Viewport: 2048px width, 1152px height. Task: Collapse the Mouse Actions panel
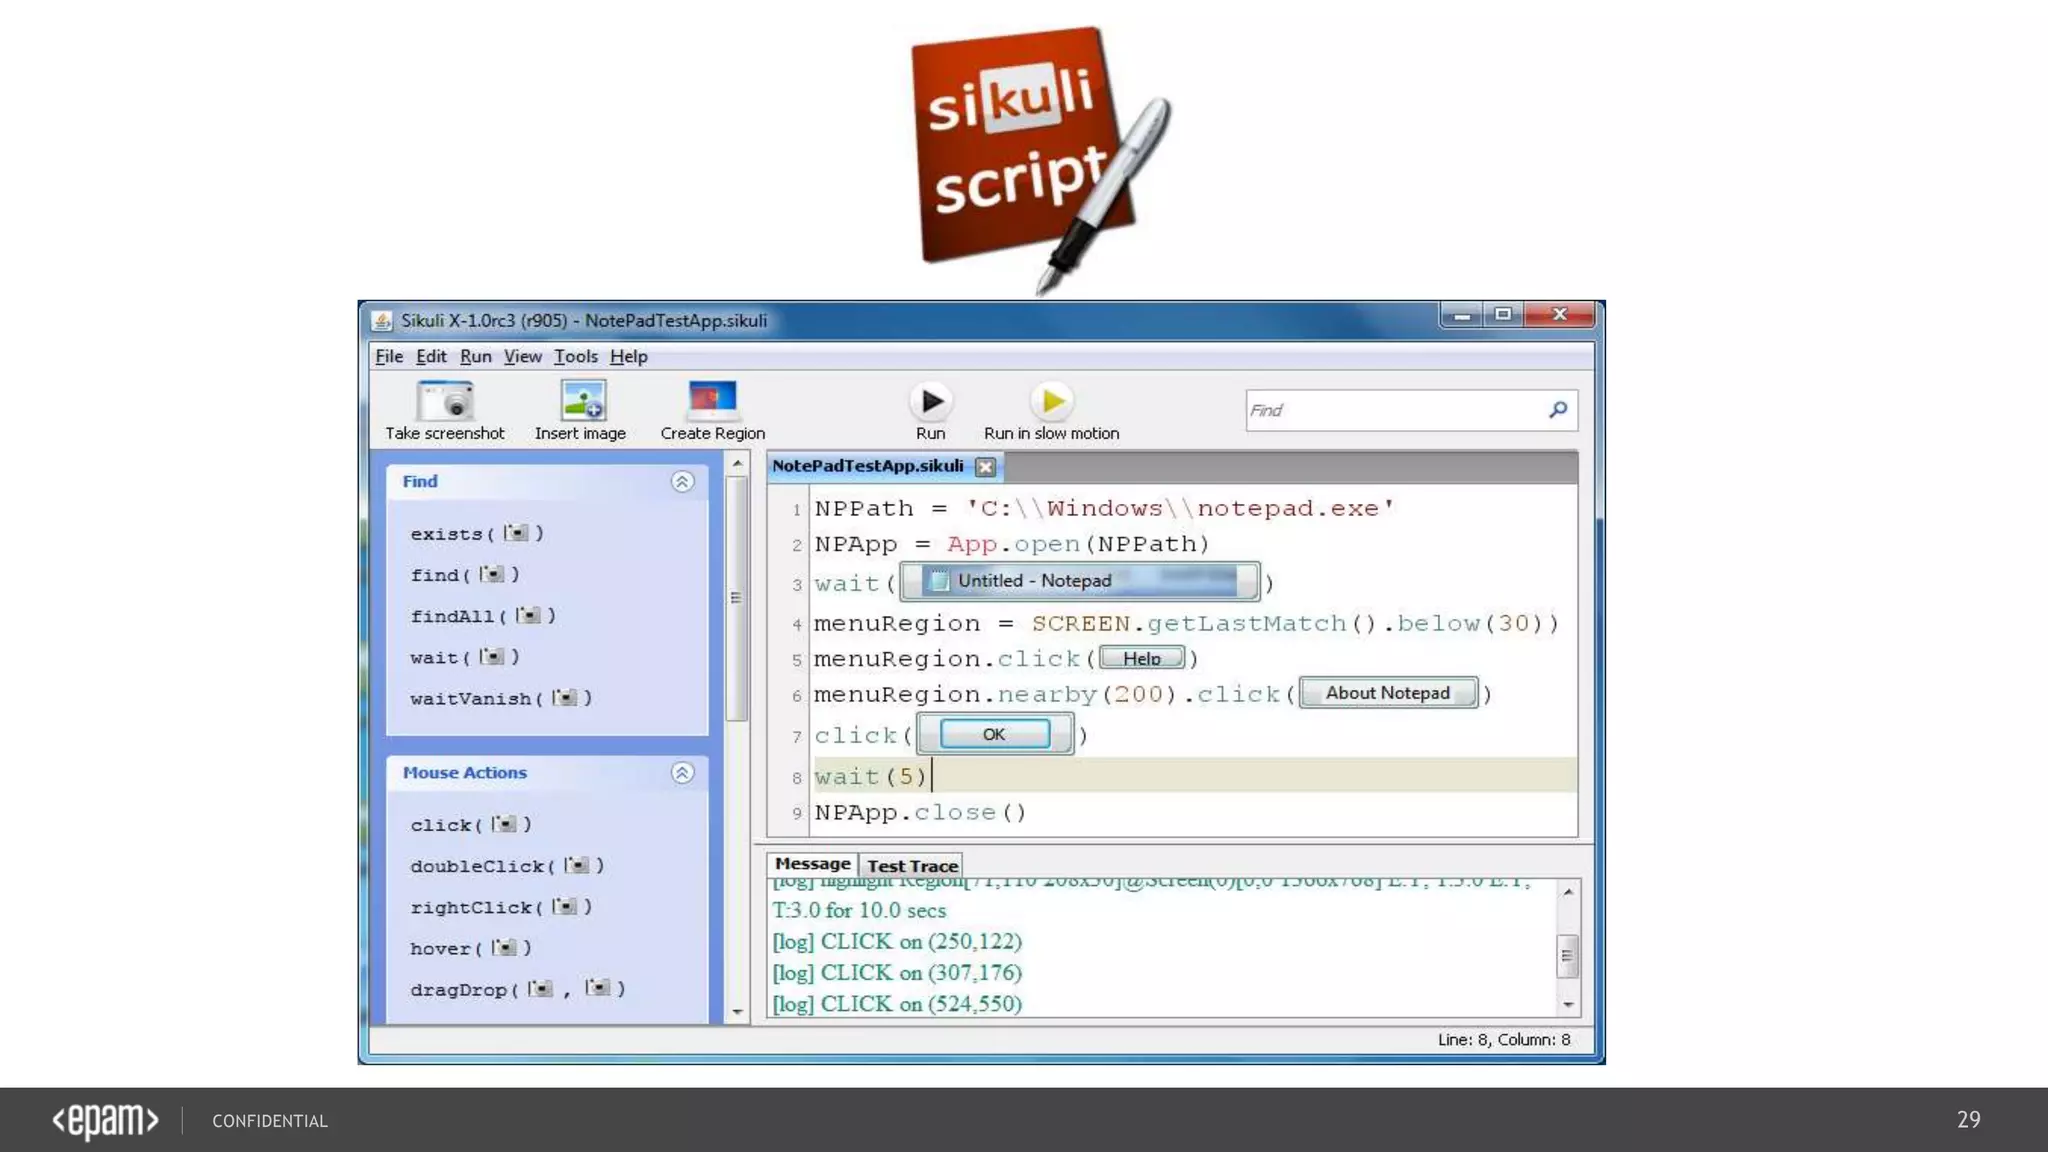pyautogui.click(x=682, y=773)
